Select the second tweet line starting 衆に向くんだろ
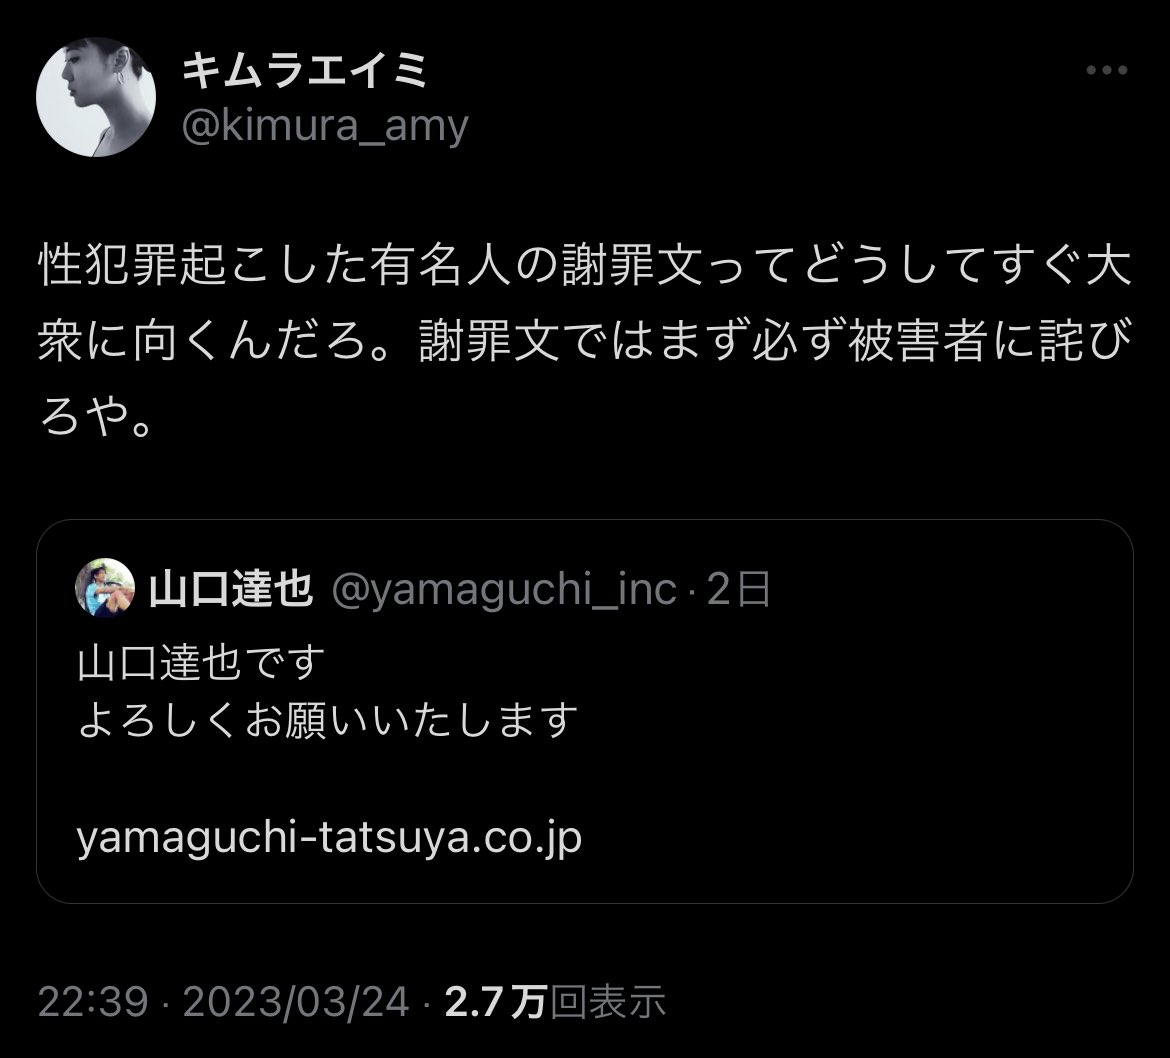The image size is (1170, 1058). (x=585, y=341)
